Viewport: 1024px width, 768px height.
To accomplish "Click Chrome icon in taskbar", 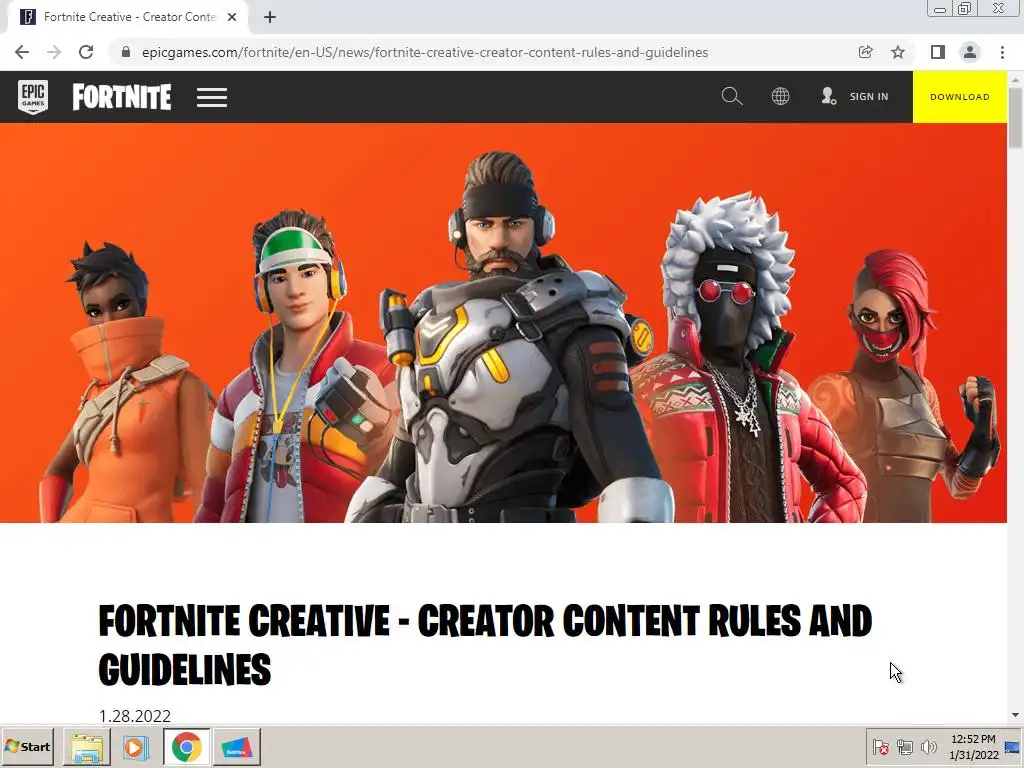I will tap(187, 747).
